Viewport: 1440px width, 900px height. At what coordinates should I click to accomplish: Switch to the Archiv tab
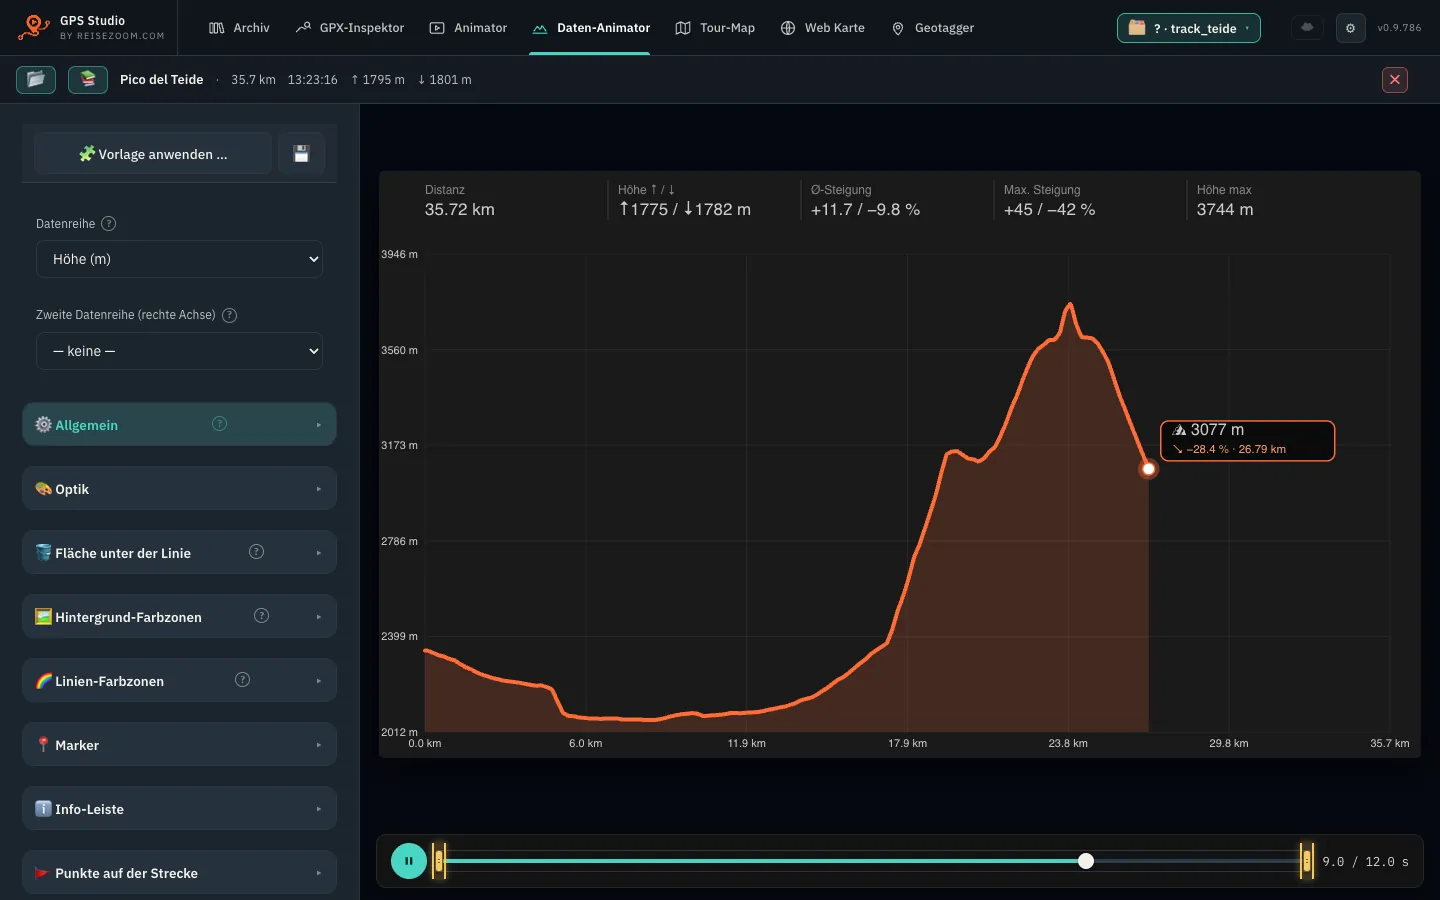240,28
